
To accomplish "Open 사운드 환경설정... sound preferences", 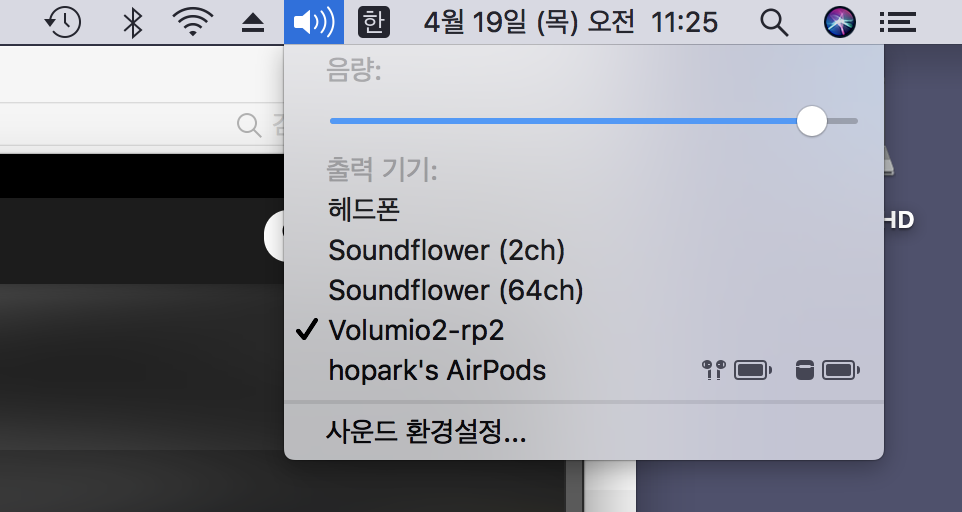I will (583, 431).
